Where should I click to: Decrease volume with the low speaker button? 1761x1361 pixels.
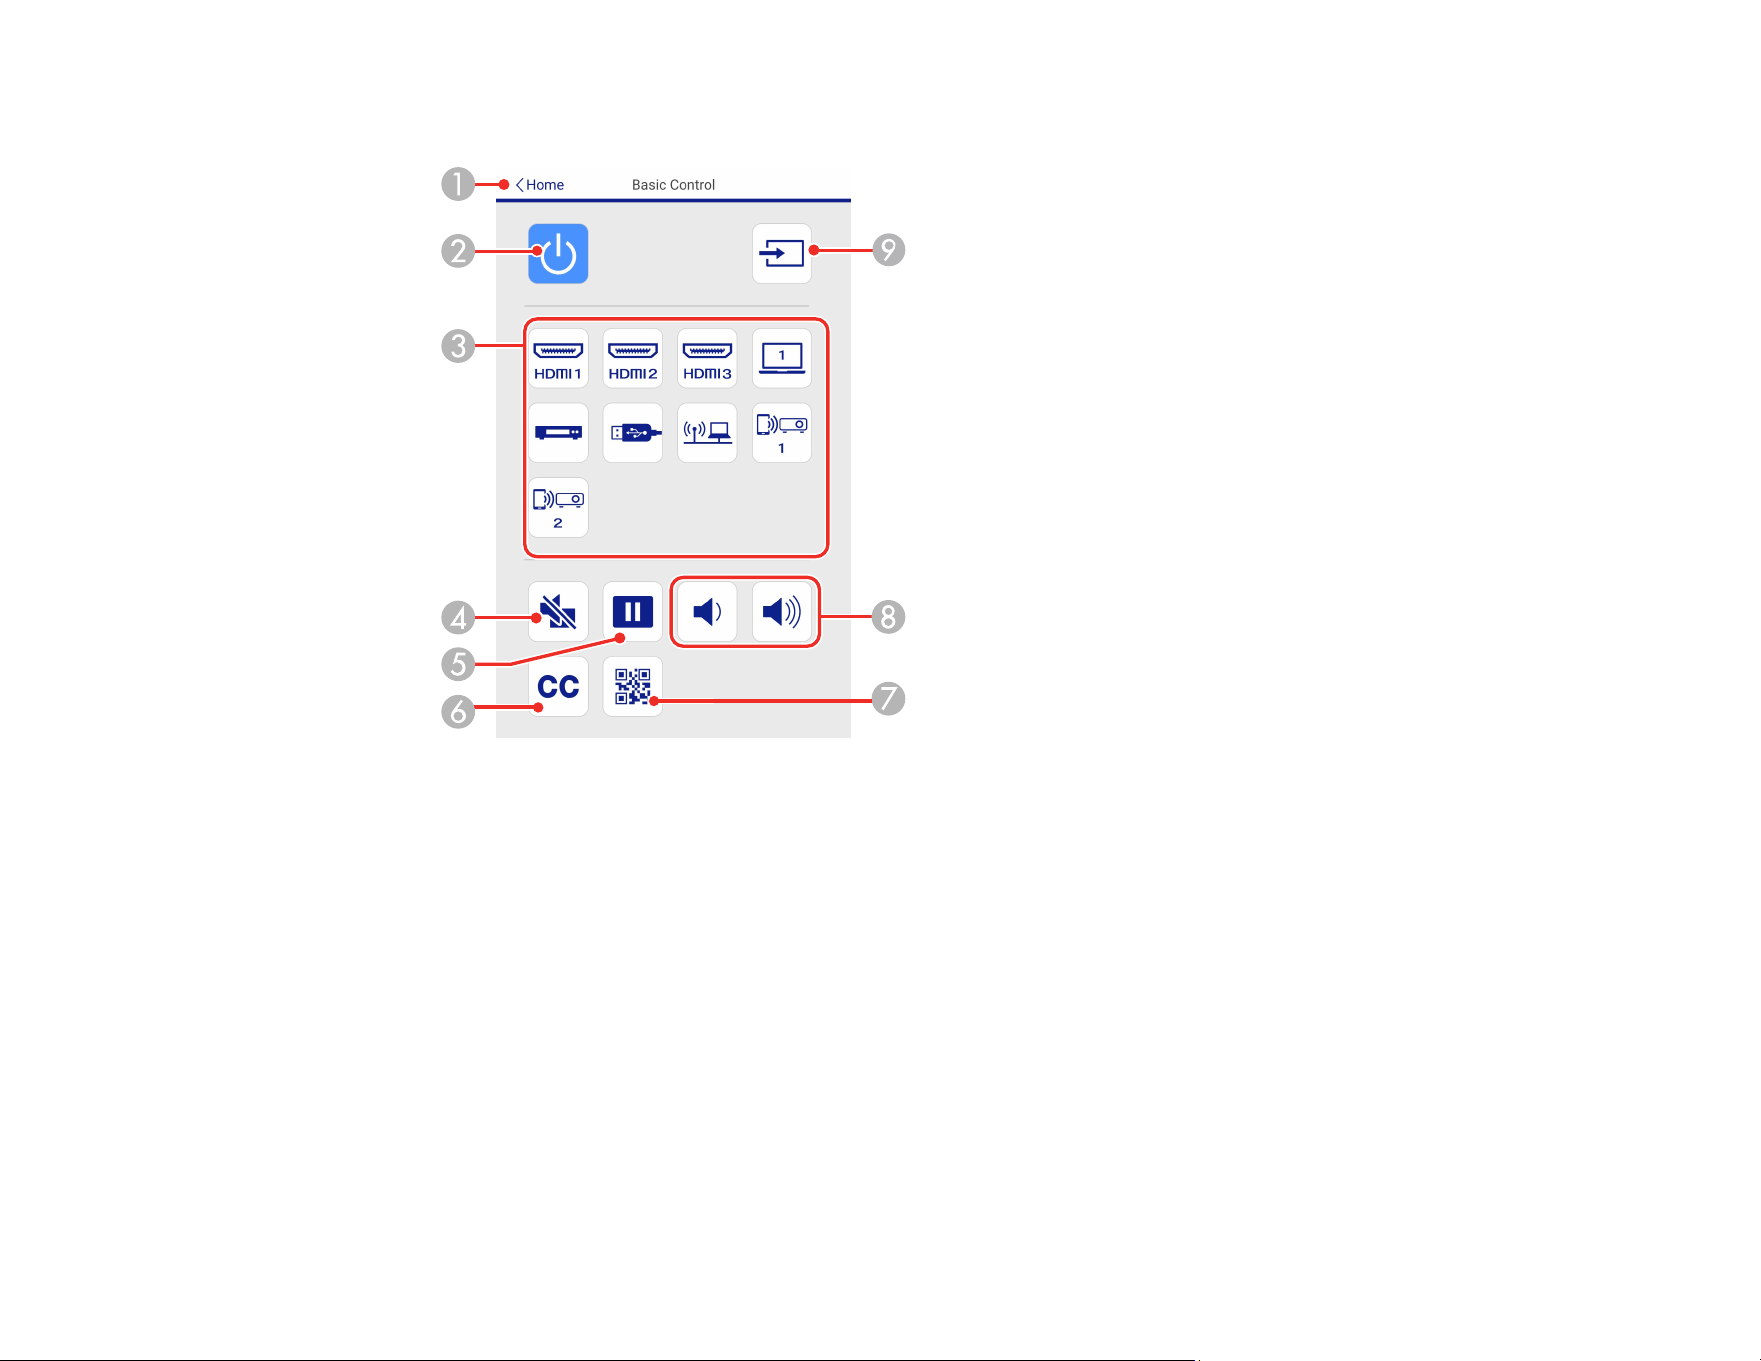click(x=707, y=612)
